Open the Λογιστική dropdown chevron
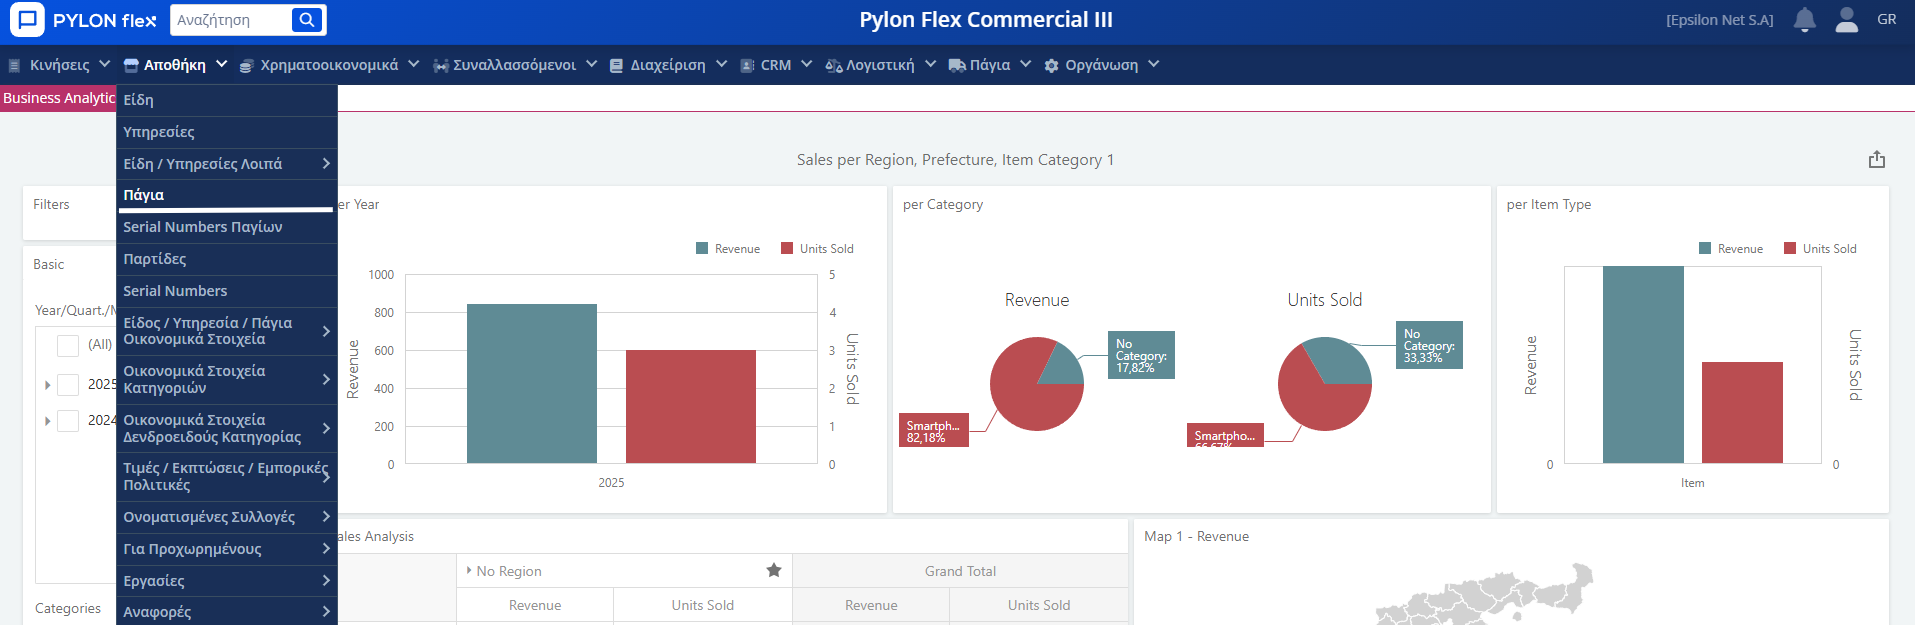1915x625 pixels. [930, 64]
